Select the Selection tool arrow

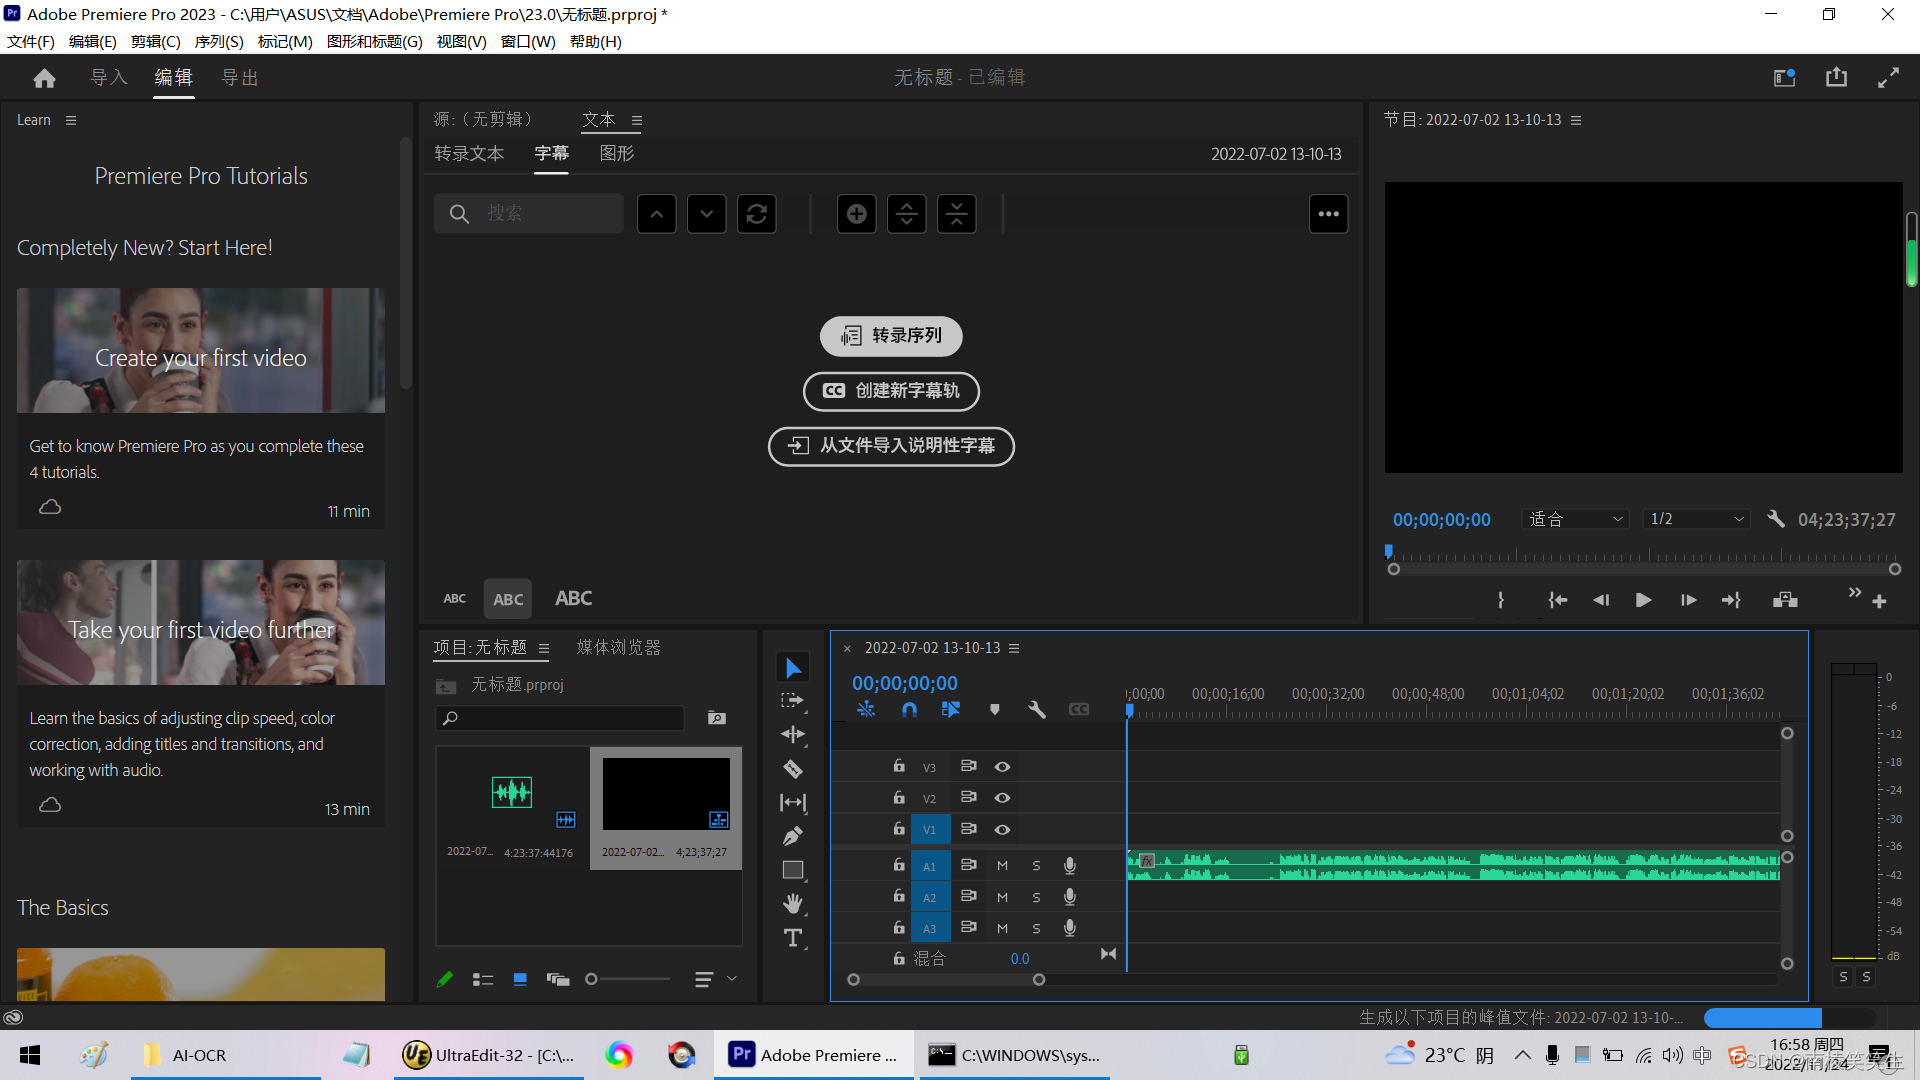pos(793,668)
